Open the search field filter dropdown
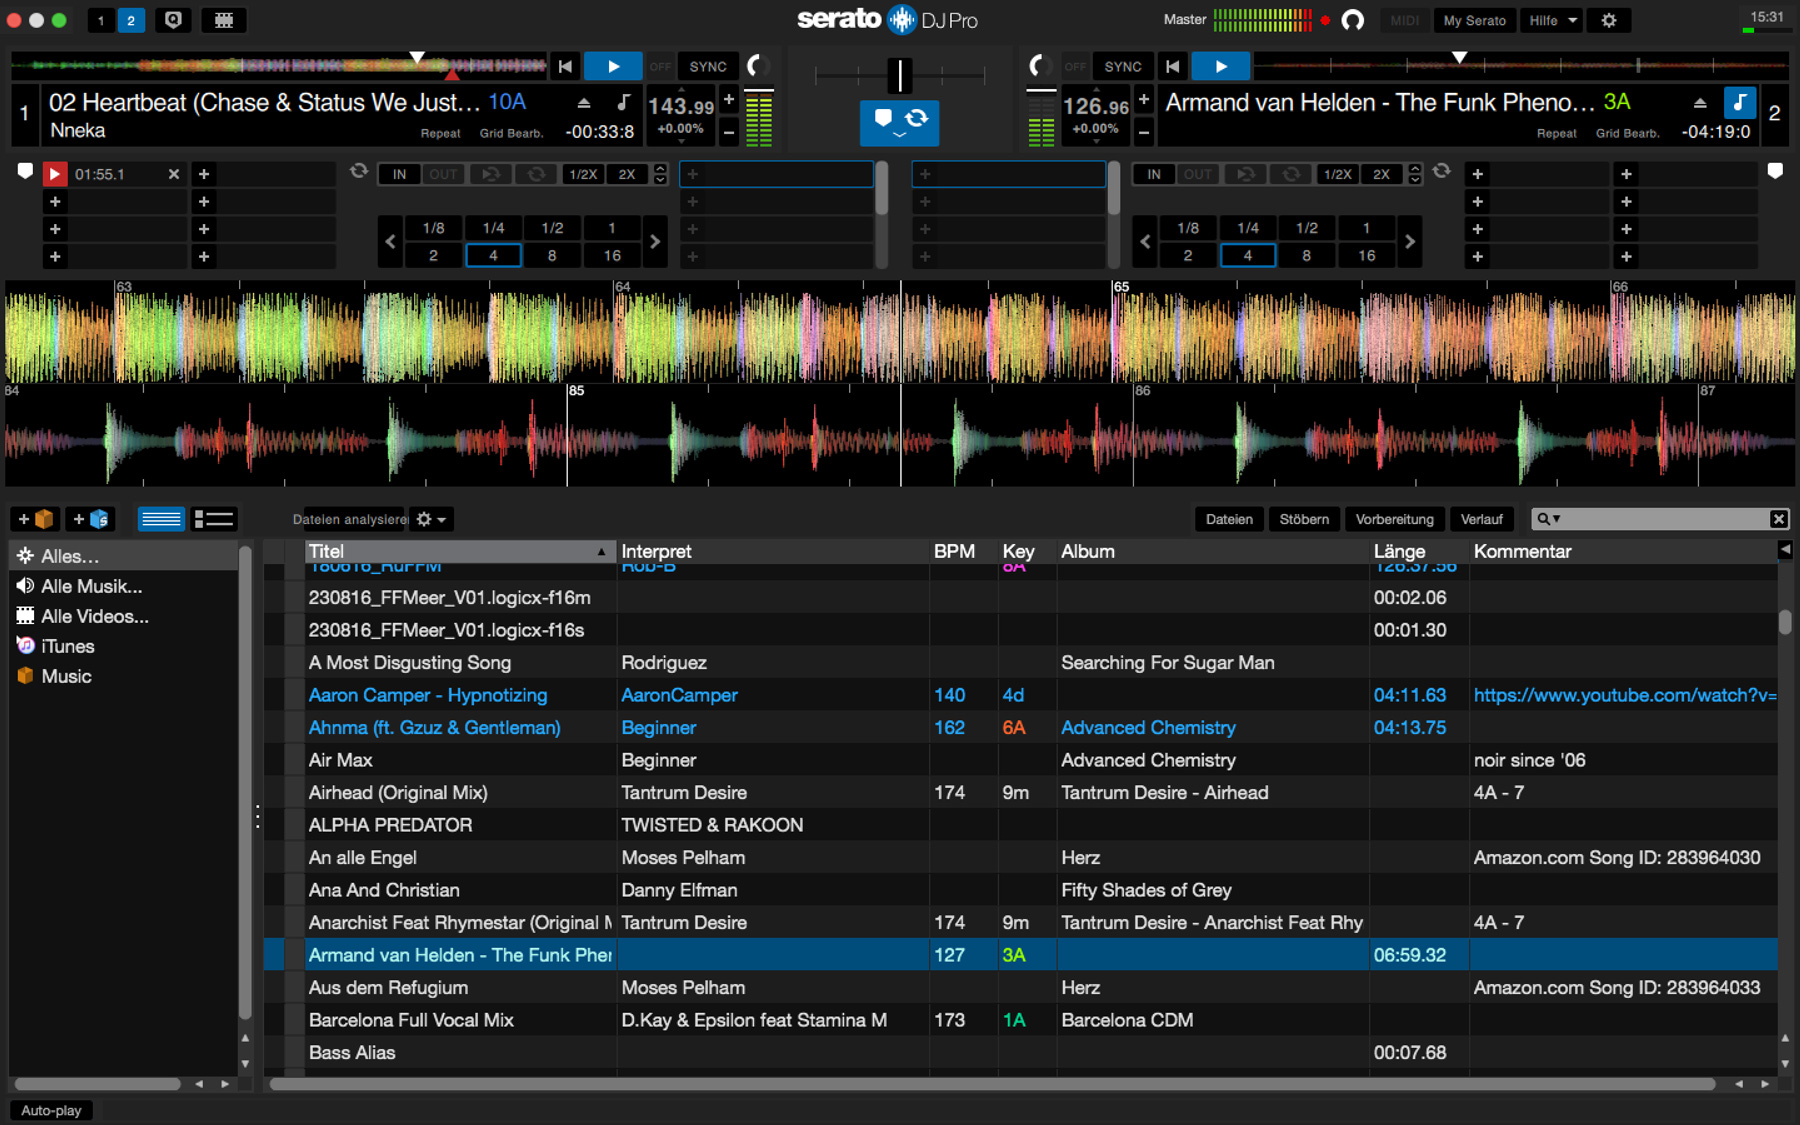1800x1125 pixels. tap(1549, 519)
